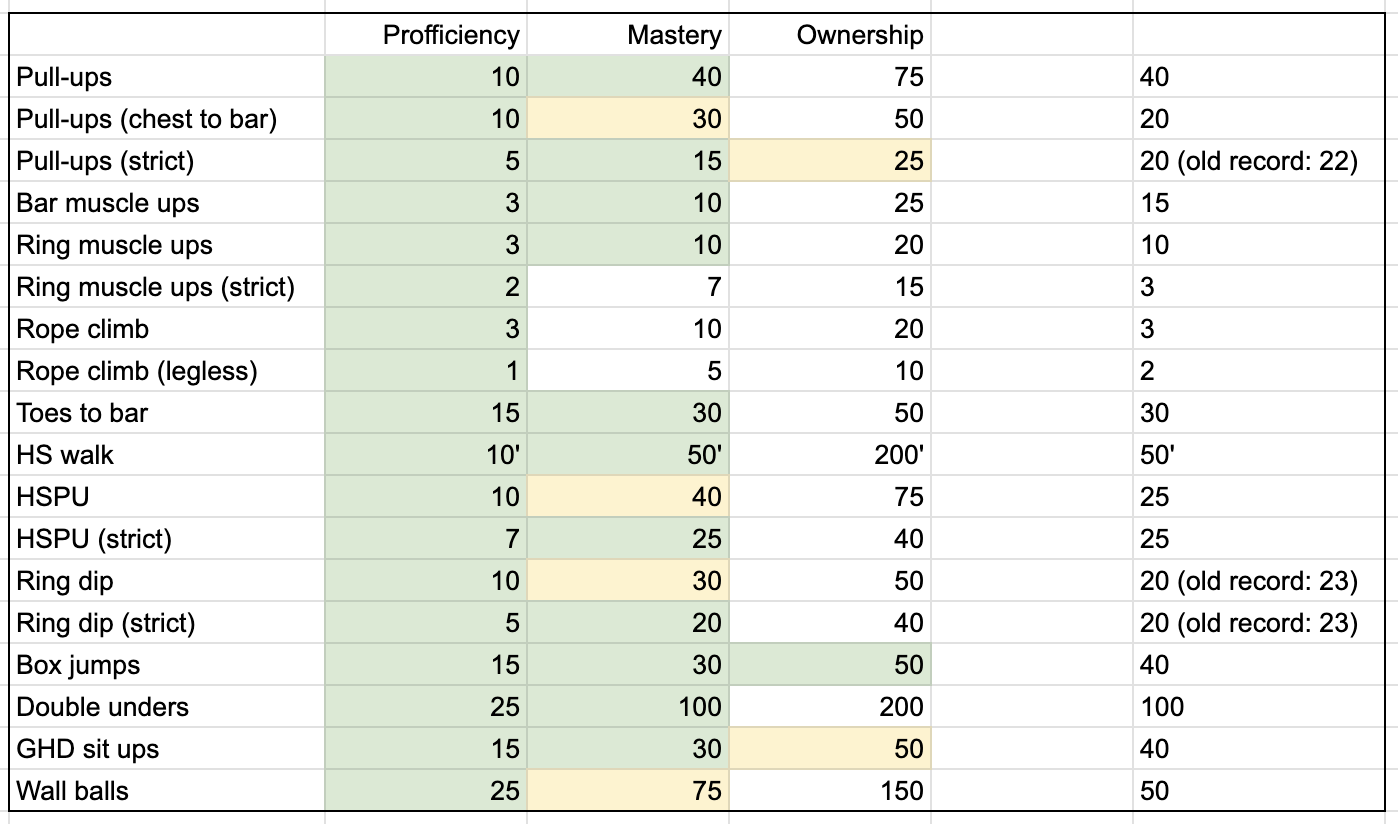Select the Pull-ups (chest to bar) cell
The height and width of the screenshot is (824, 1398).
coord(147,119)
